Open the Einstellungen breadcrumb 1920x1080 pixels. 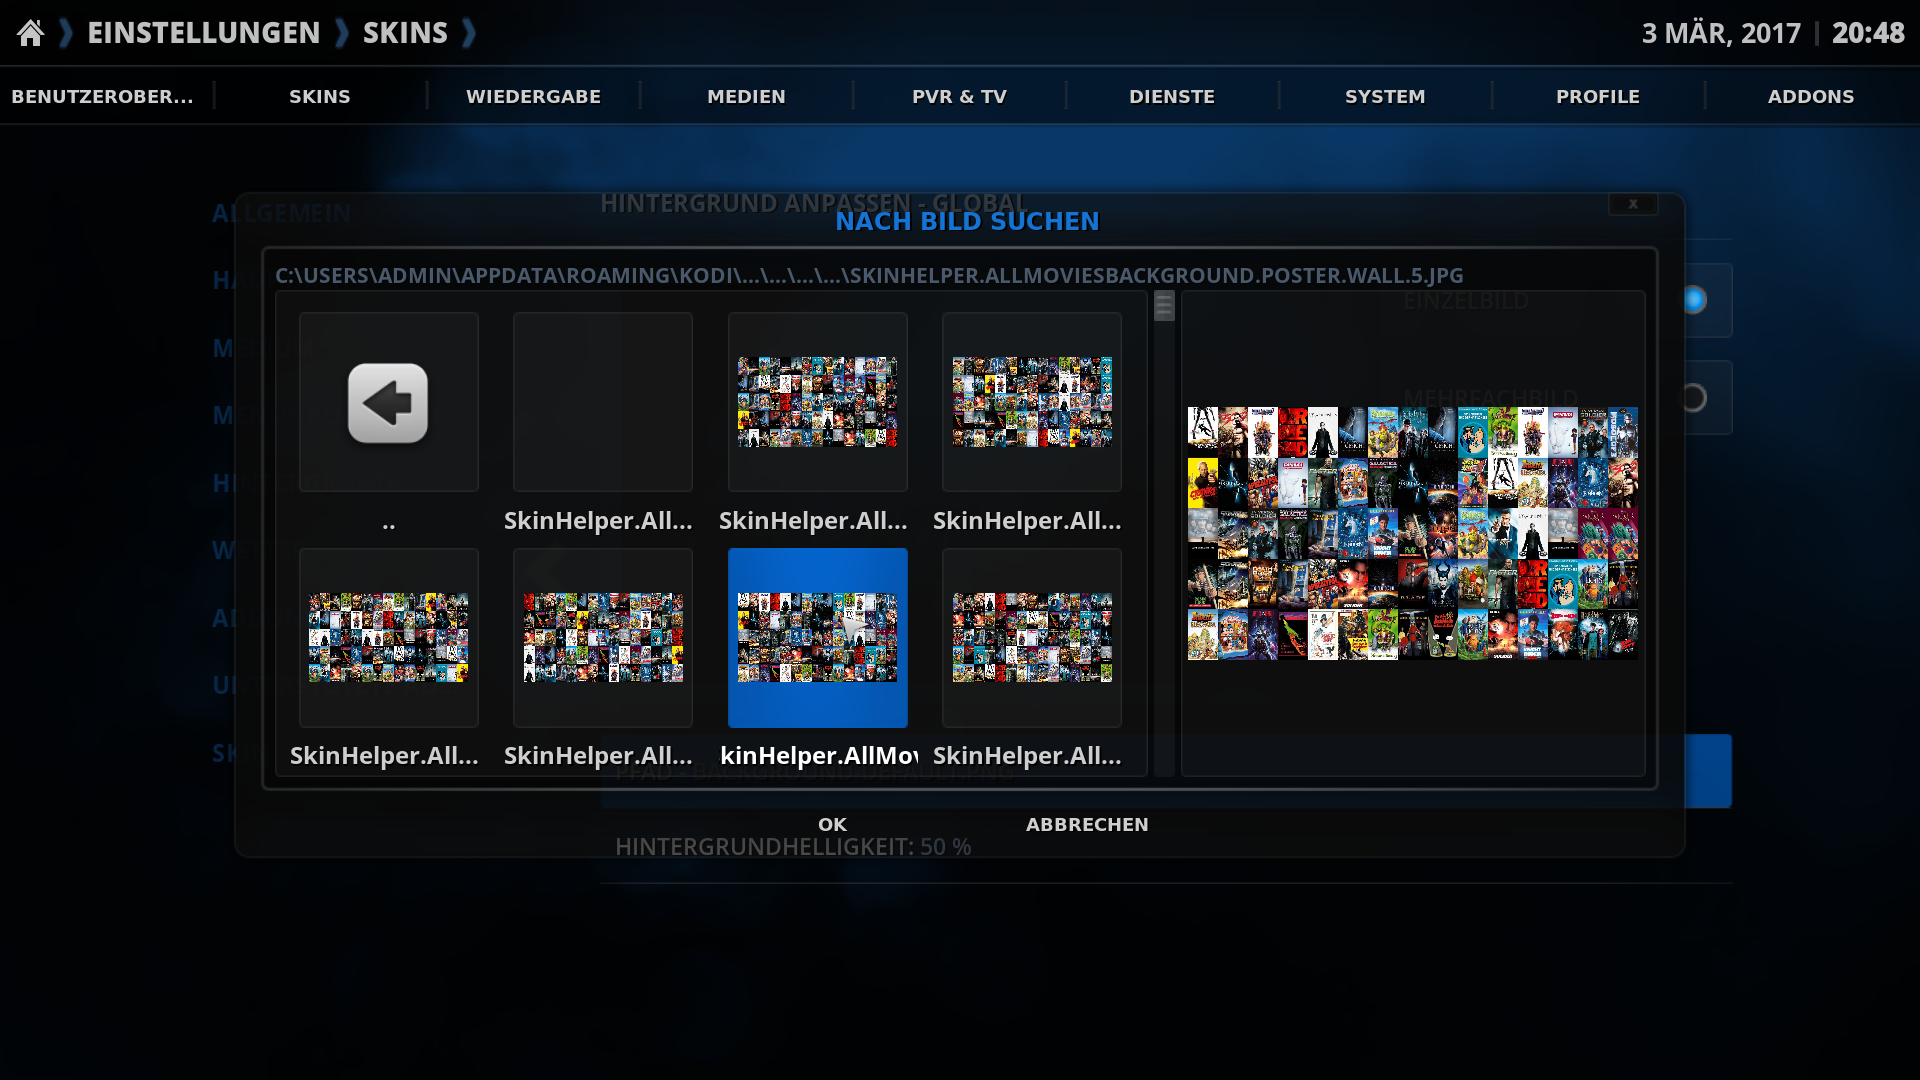coord(204,33)
